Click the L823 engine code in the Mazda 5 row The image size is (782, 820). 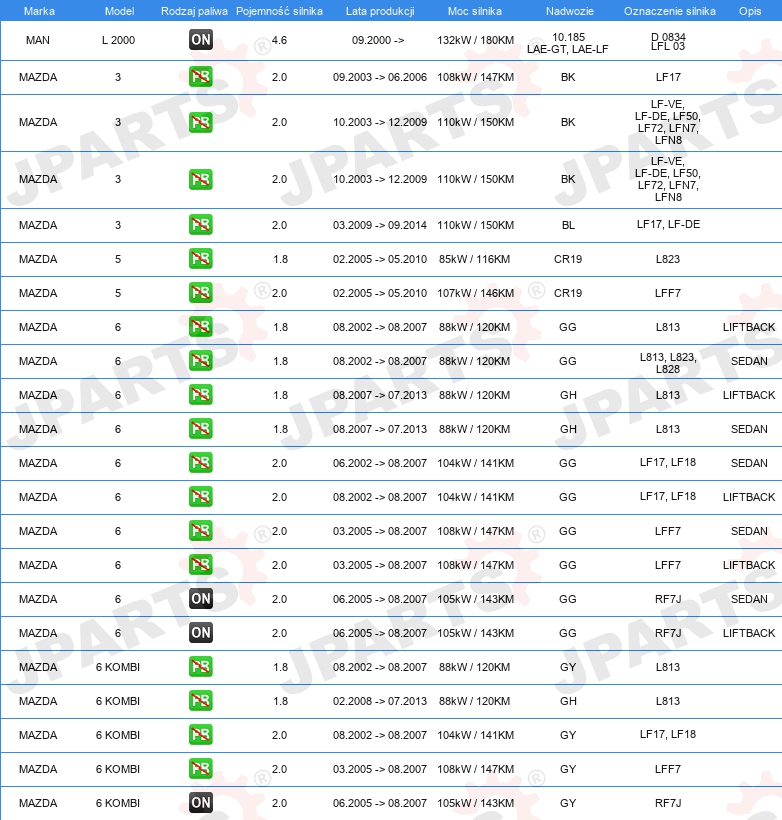(x=668, y=259)
